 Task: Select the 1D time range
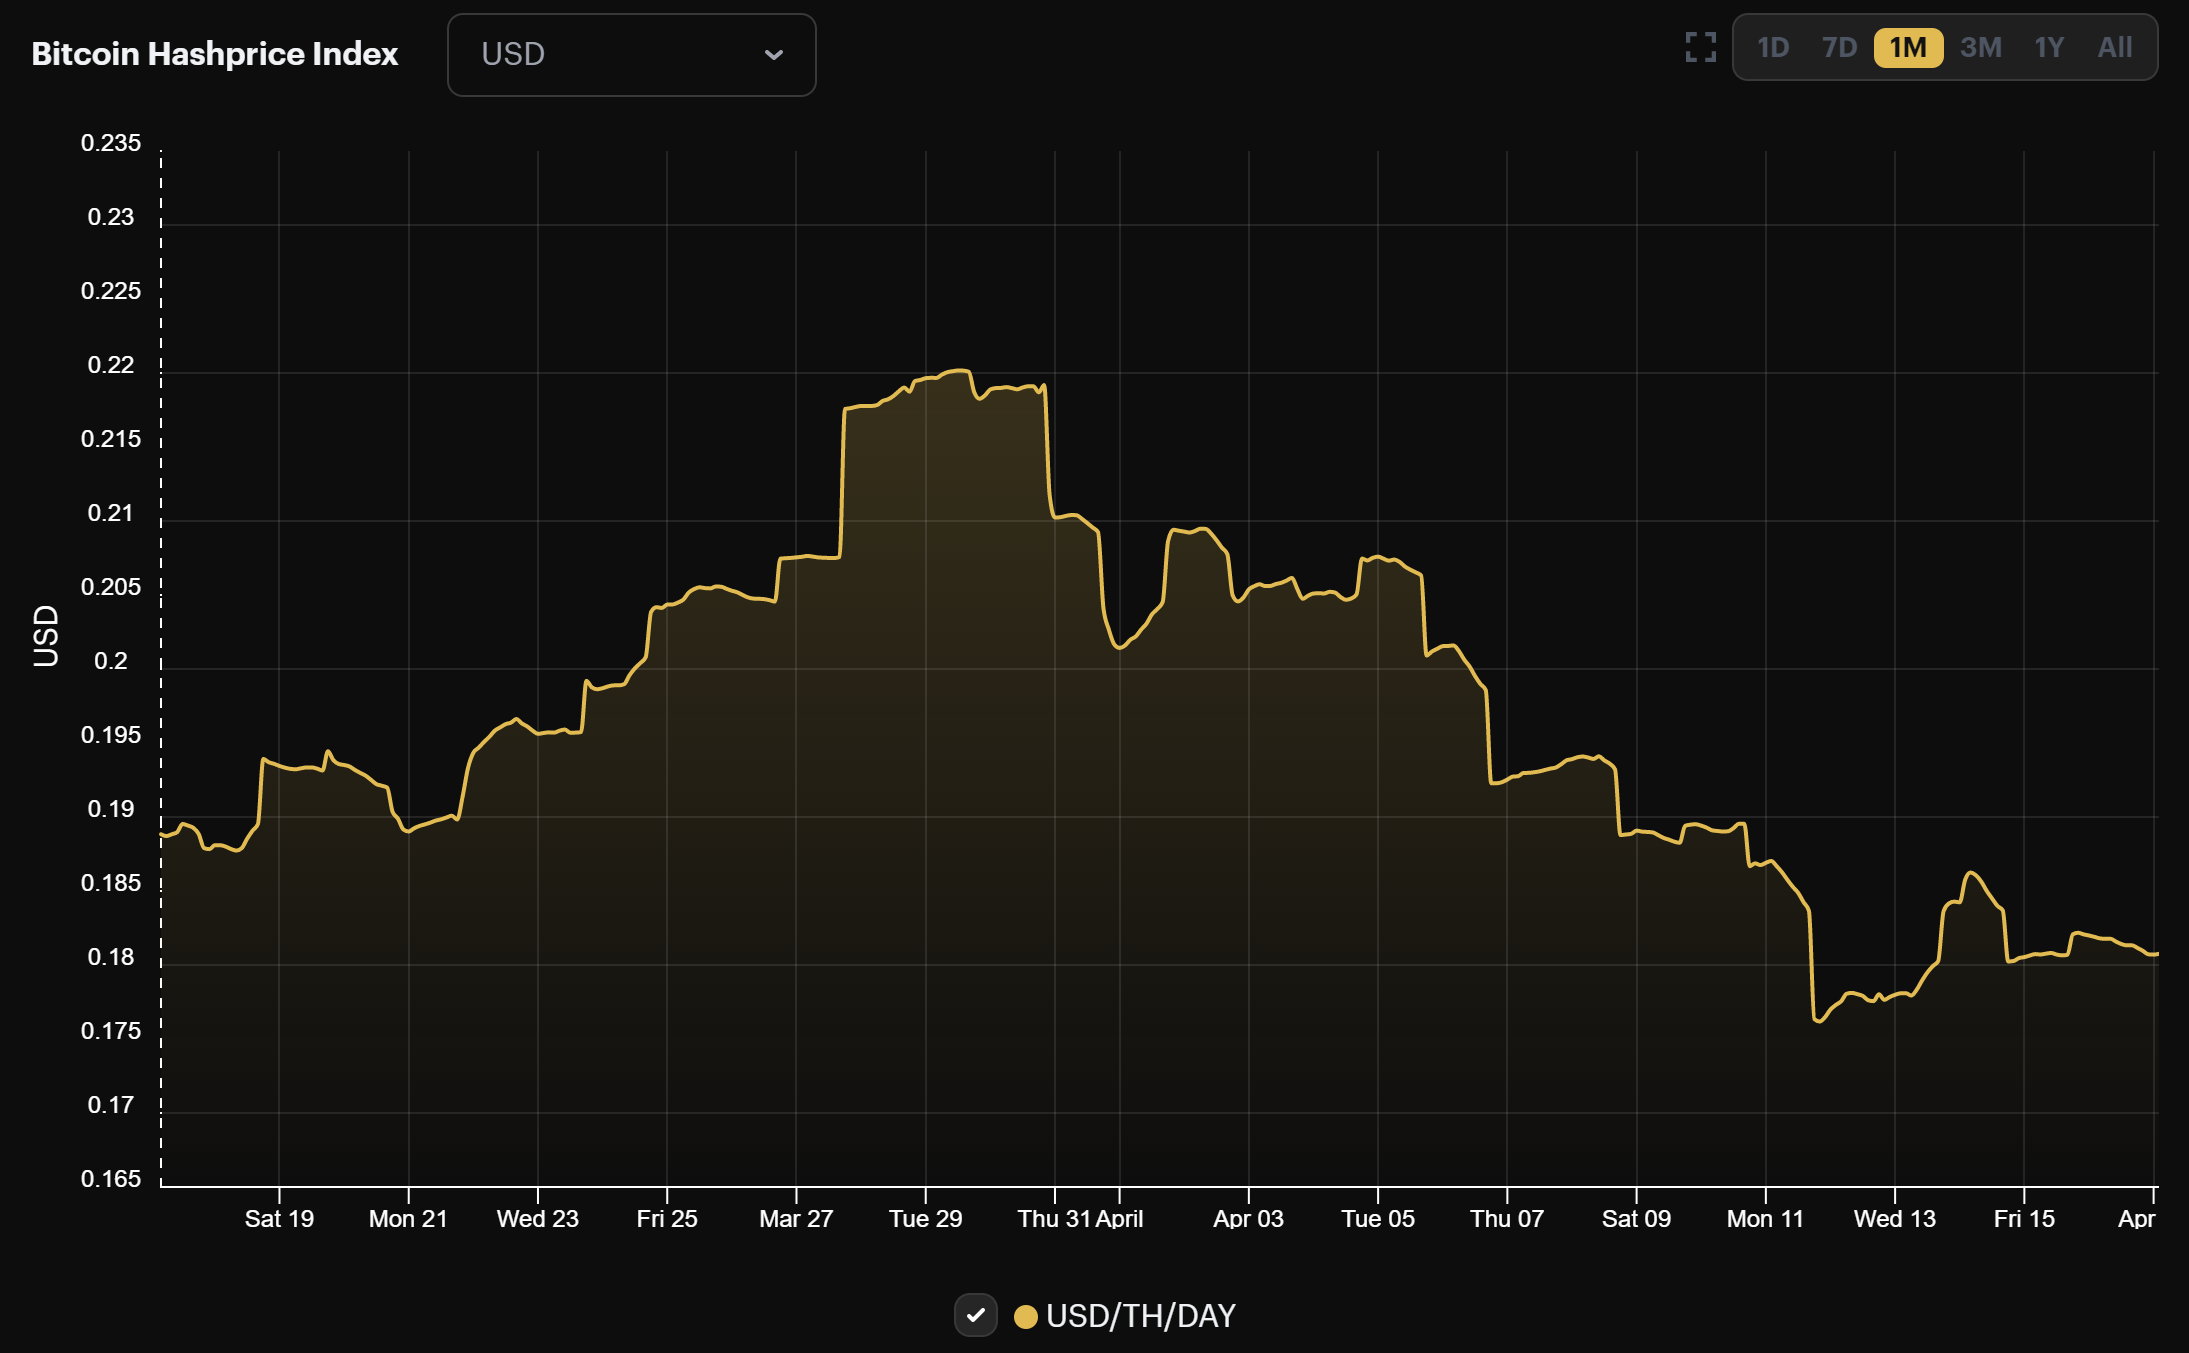coord(1776,46)
